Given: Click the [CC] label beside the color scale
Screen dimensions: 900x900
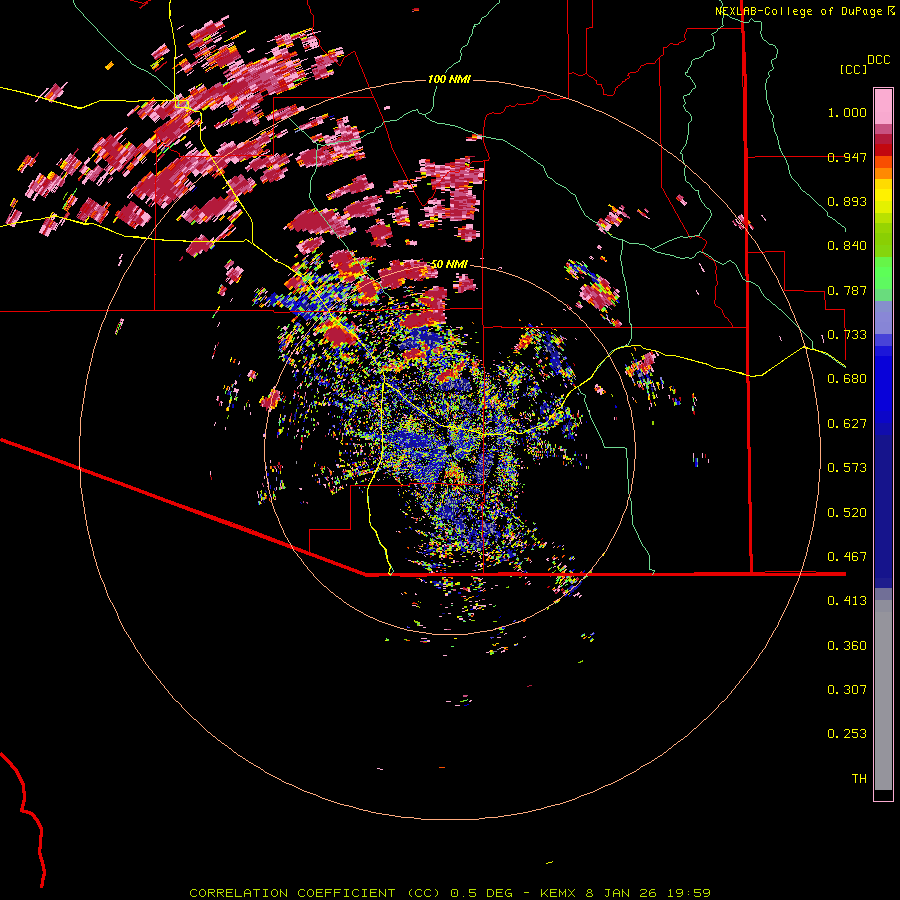Looking at the screenshot, I should [853, 69].
